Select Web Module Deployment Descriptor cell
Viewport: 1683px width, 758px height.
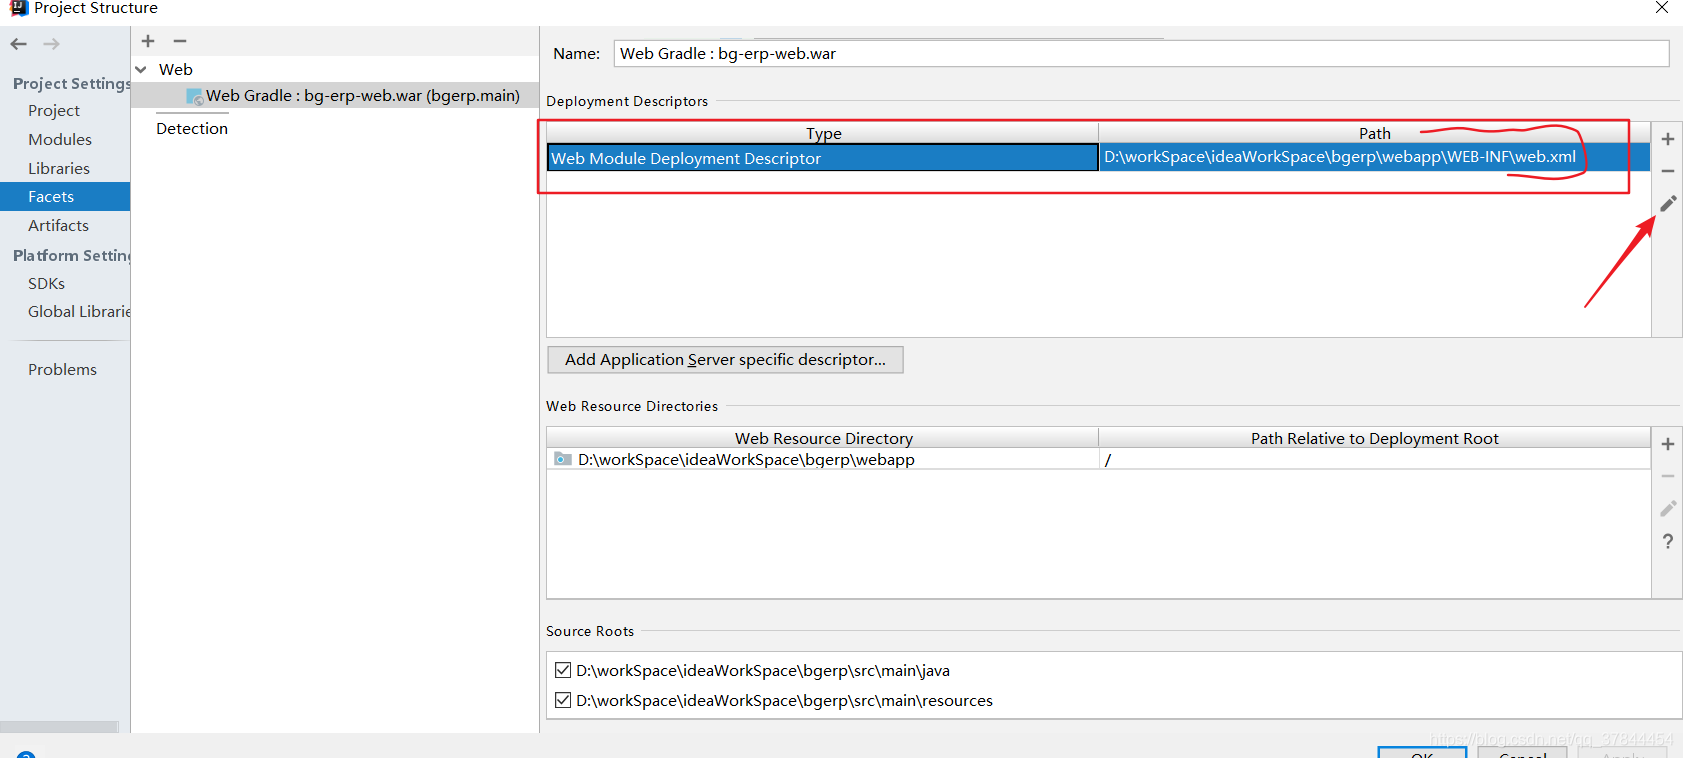[823, 158]
